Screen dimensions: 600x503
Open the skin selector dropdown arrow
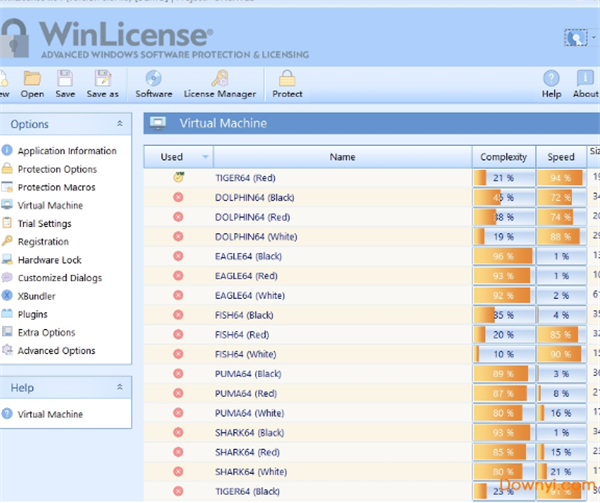tap(594, 37)
